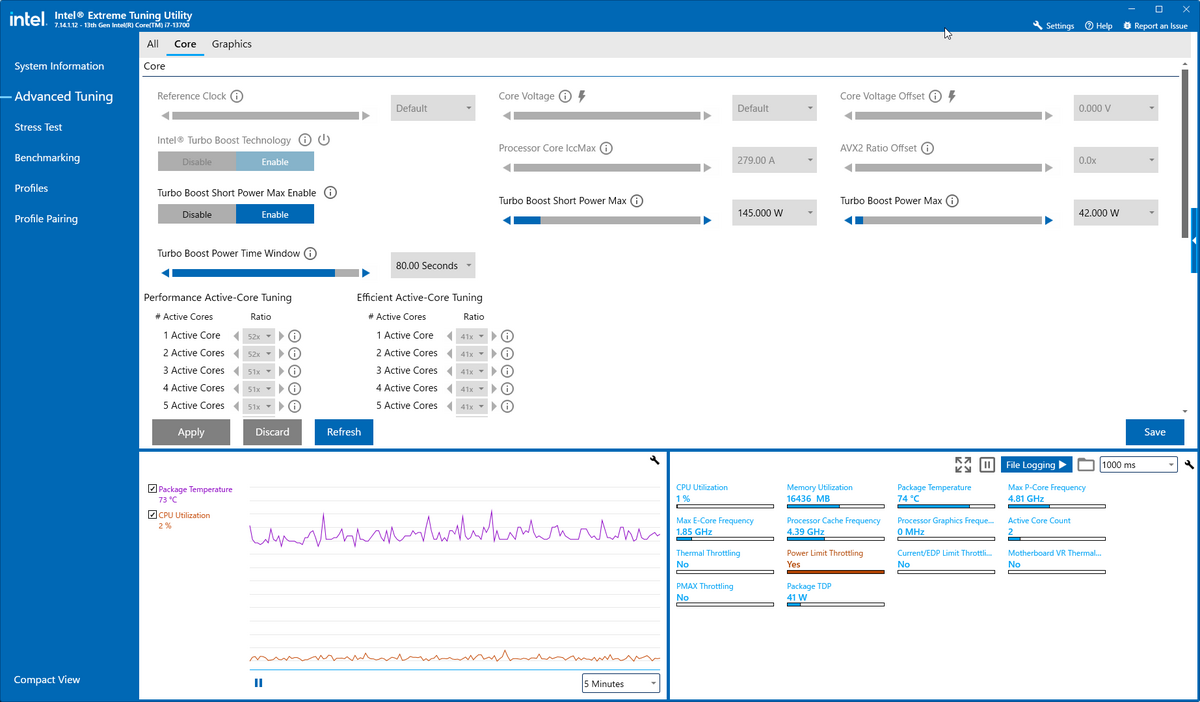Open Stress Test in sidebar

tap(39, 127)
